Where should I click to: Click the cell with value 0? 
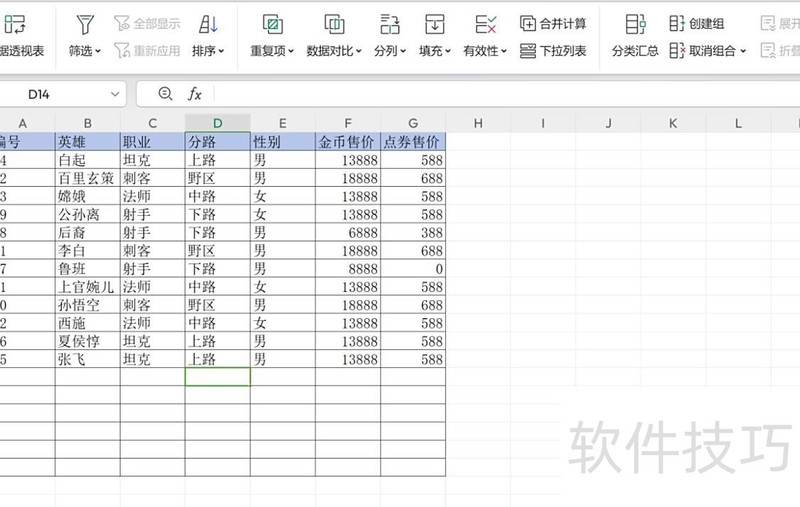(413, 269)
